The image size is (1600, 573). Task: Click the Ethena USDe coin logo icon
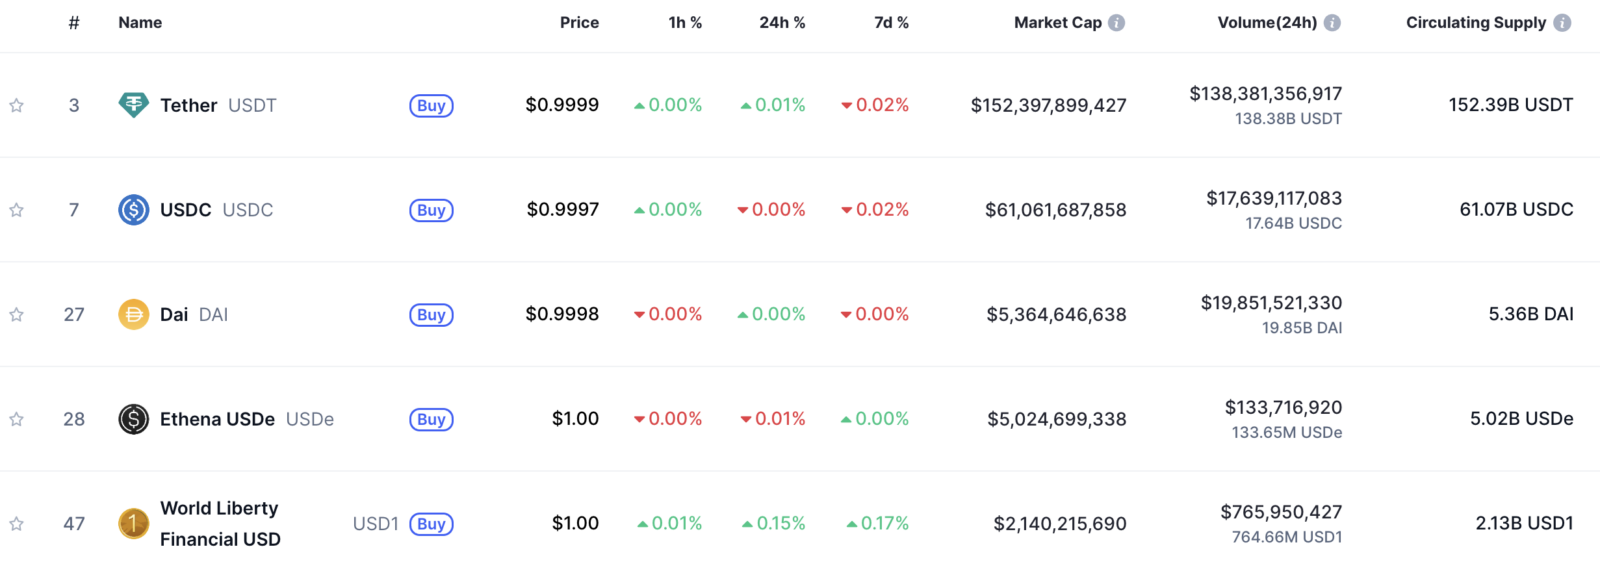133,419
